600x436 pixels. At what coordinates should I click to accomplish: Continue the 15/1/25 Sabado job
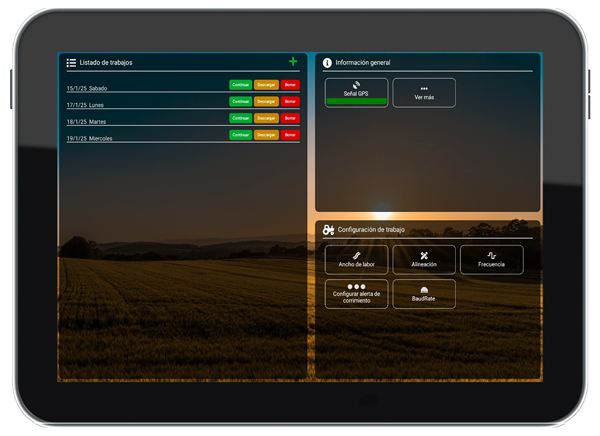(240, 85)
